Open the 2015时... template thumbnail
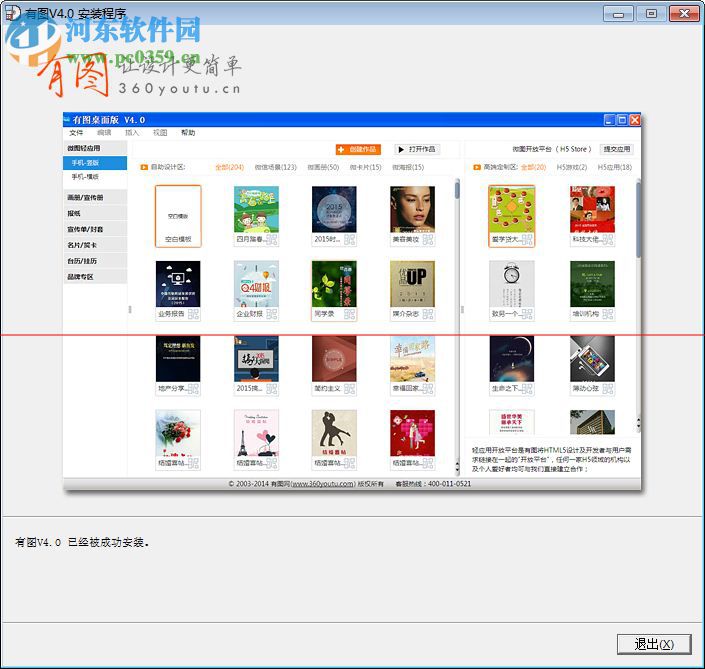This screenshot has height=669, width=705. tap(334, 210)
